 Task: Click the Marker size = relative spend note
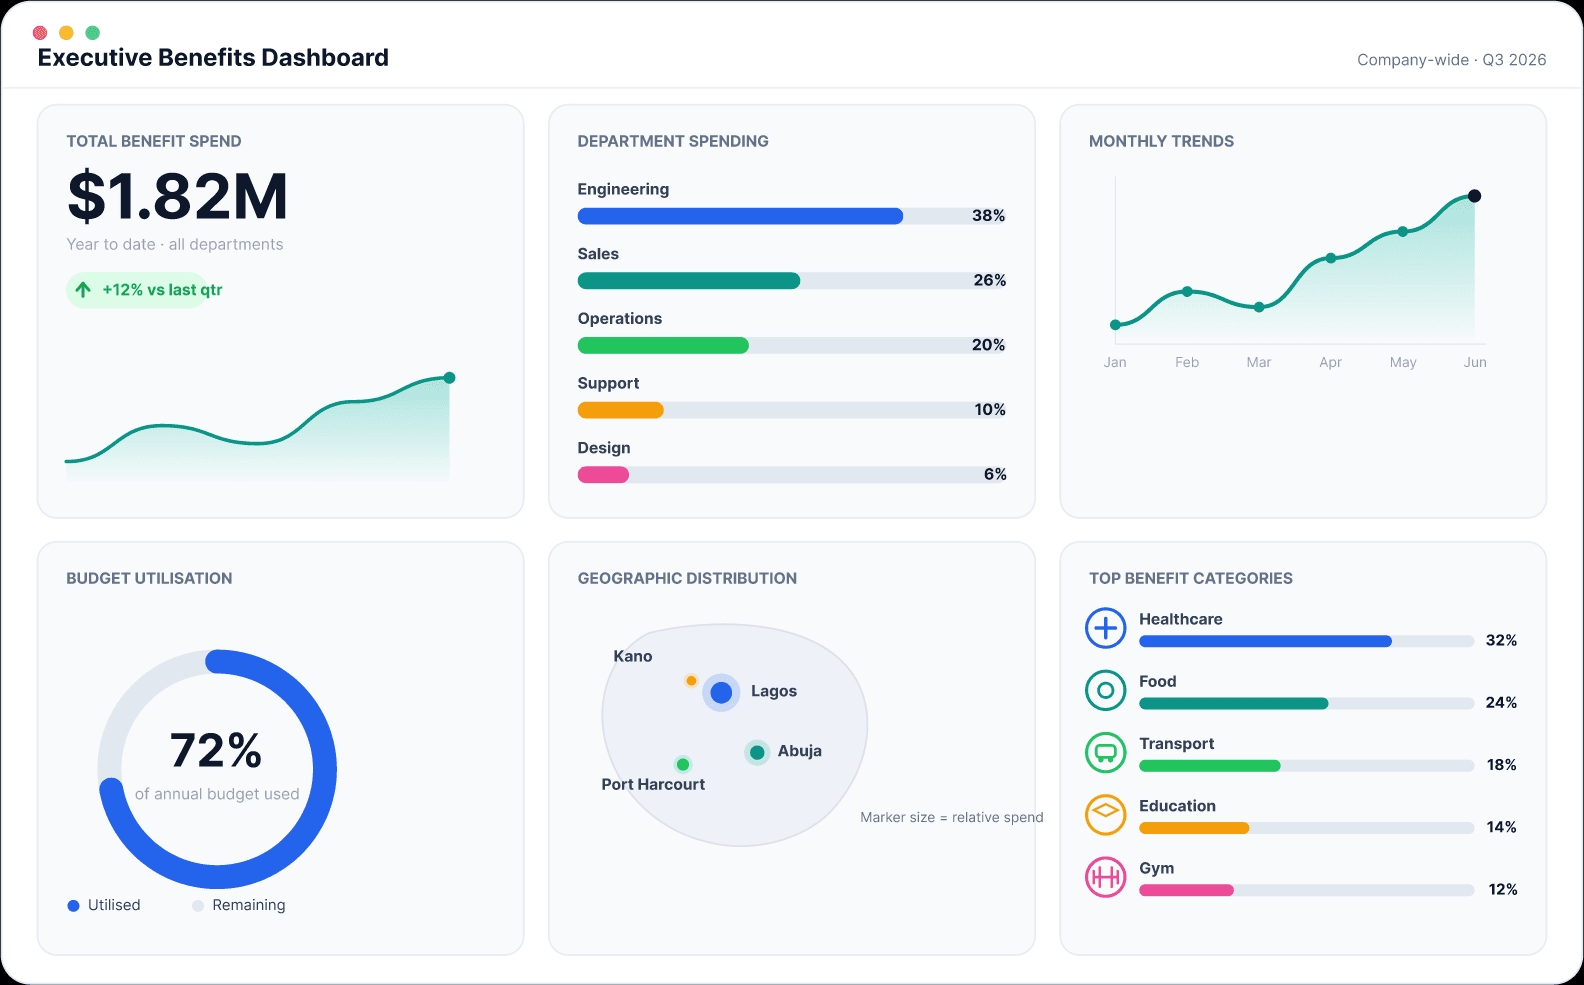952,818
